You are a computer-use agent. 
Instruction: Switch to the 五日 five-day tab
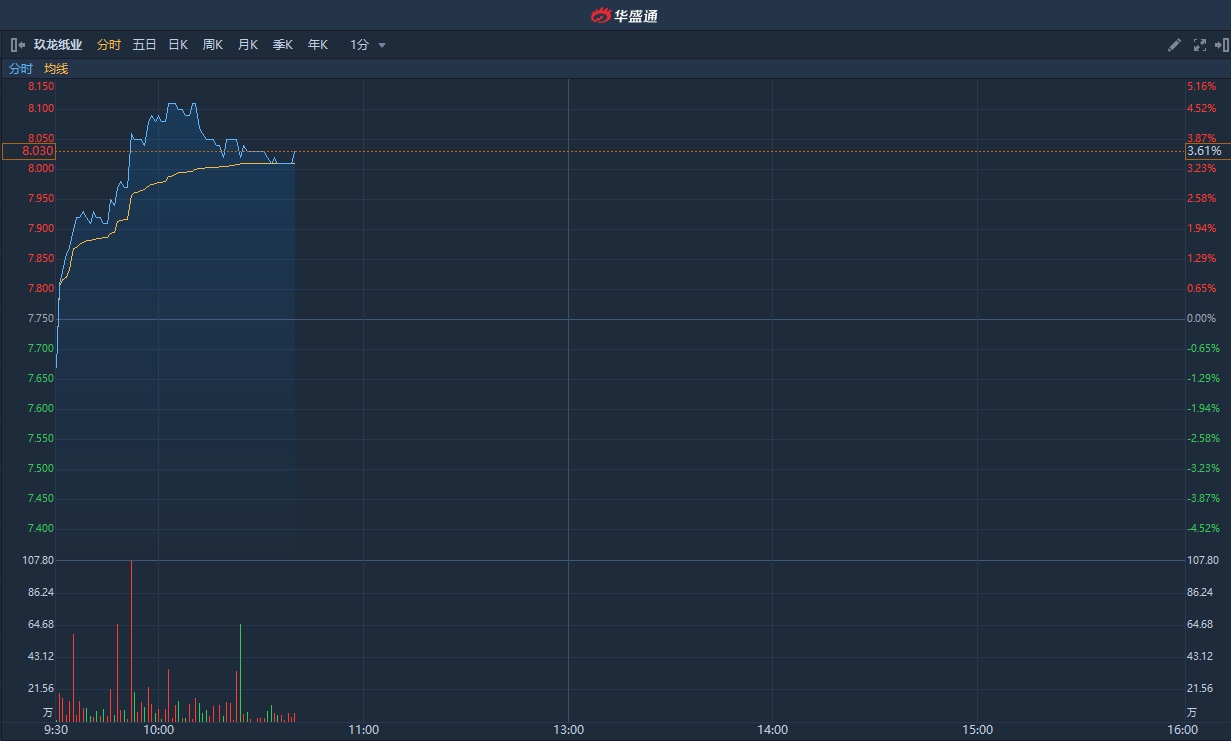pyautogui.click(x=144, y=45)
